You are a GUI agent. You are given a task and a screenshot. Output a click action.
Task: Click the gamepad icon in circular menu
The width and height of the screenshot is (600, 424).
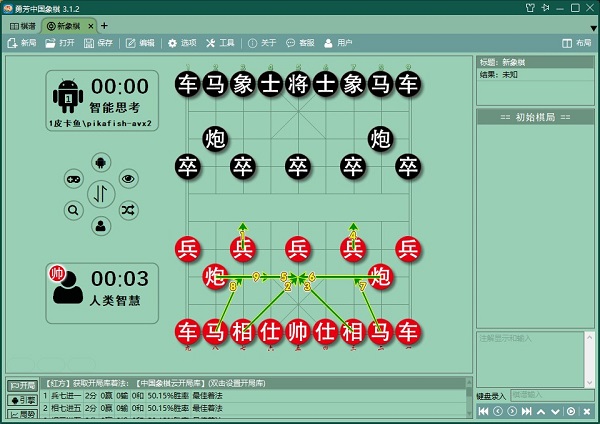73,179
